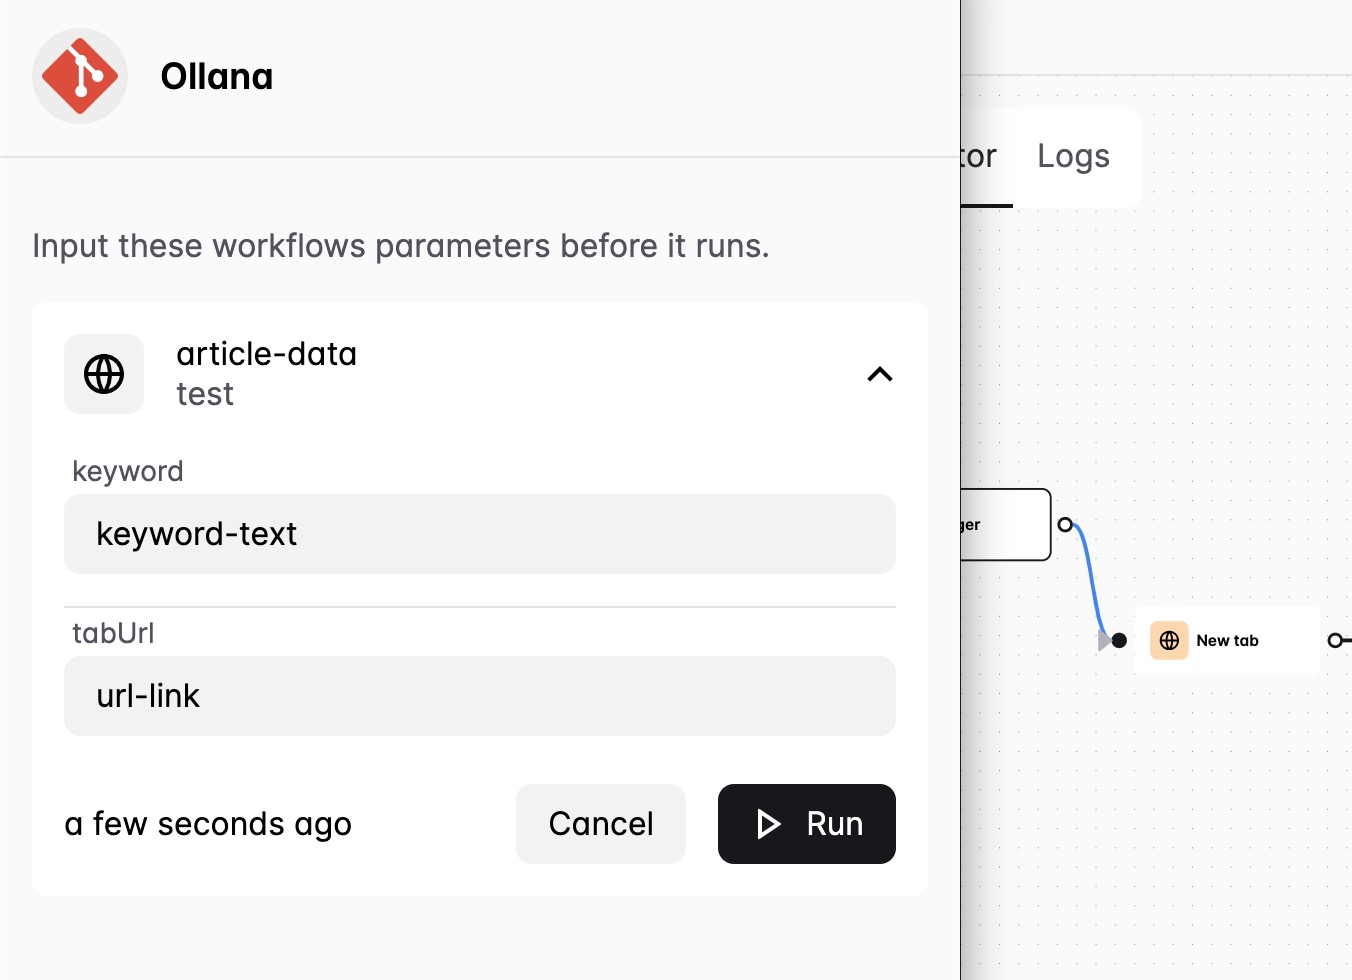Select the trigger block on canvas
The width and height of the screenshot is (1352, 980).
(x=1006, y=524)
